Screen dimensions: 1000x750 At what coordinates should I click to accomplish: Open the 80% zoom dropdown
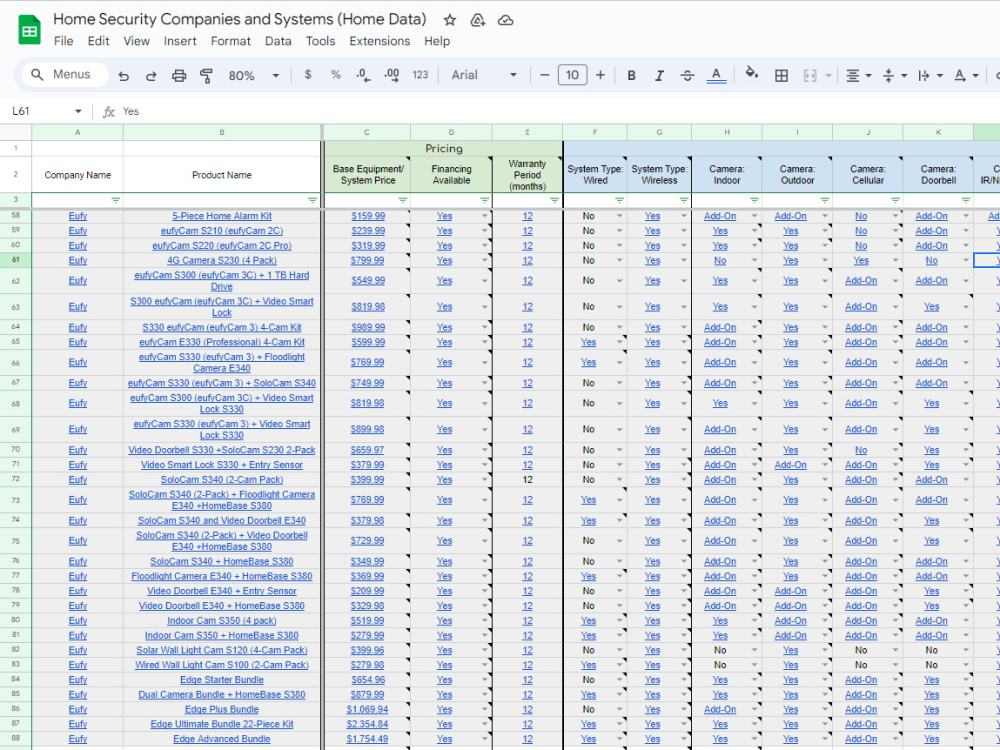pos(254,76)
